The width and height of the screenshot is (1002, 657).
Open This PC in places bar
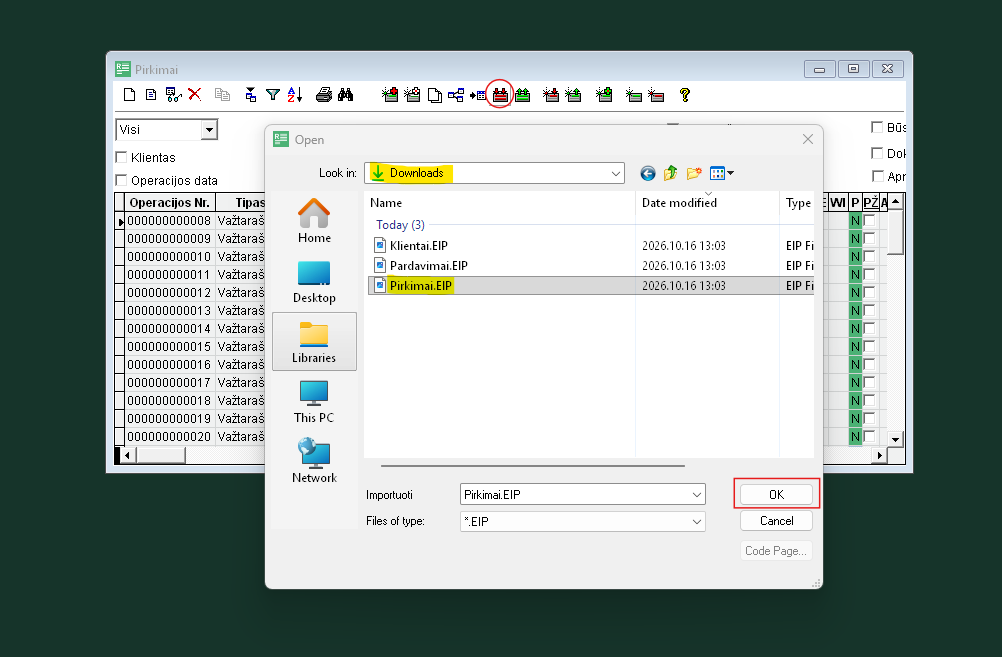(x=314, y=401)
